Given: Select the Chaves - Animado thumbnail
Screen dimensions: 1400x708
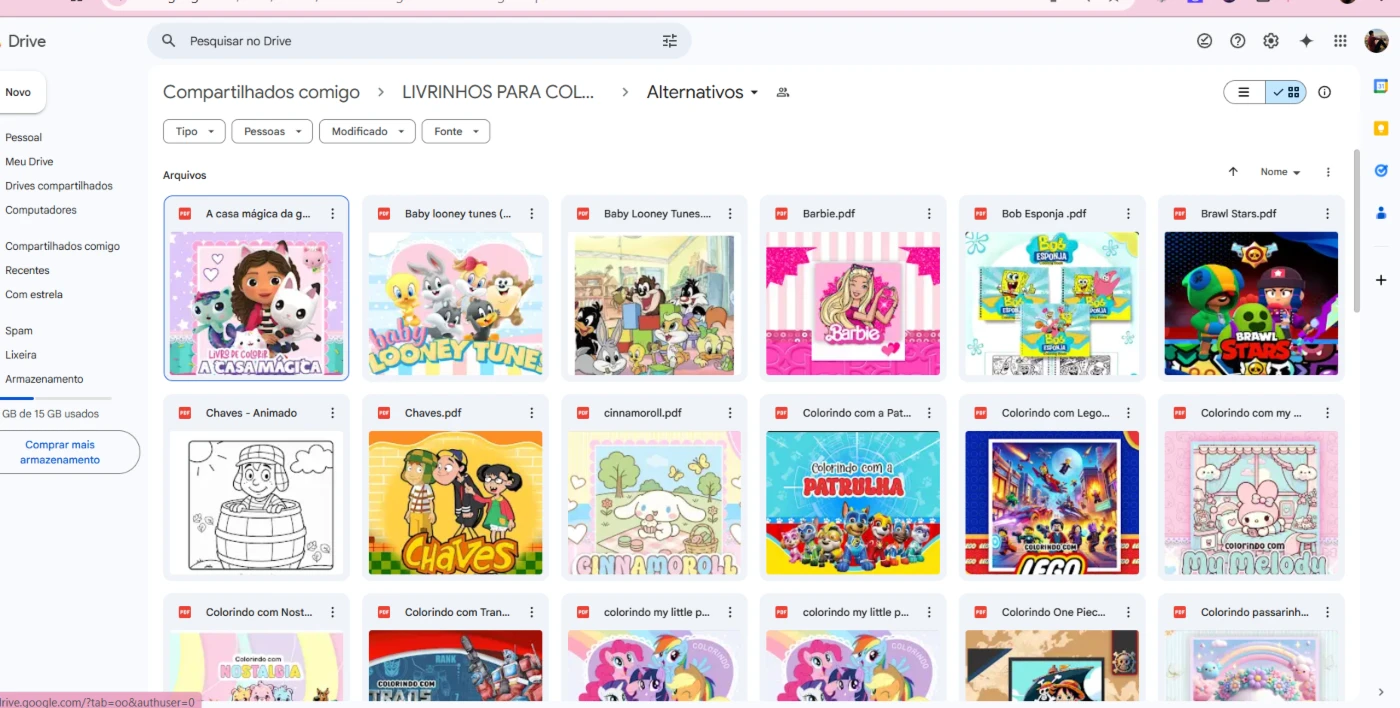Looking at the screenshot, I should coord(256,503).
